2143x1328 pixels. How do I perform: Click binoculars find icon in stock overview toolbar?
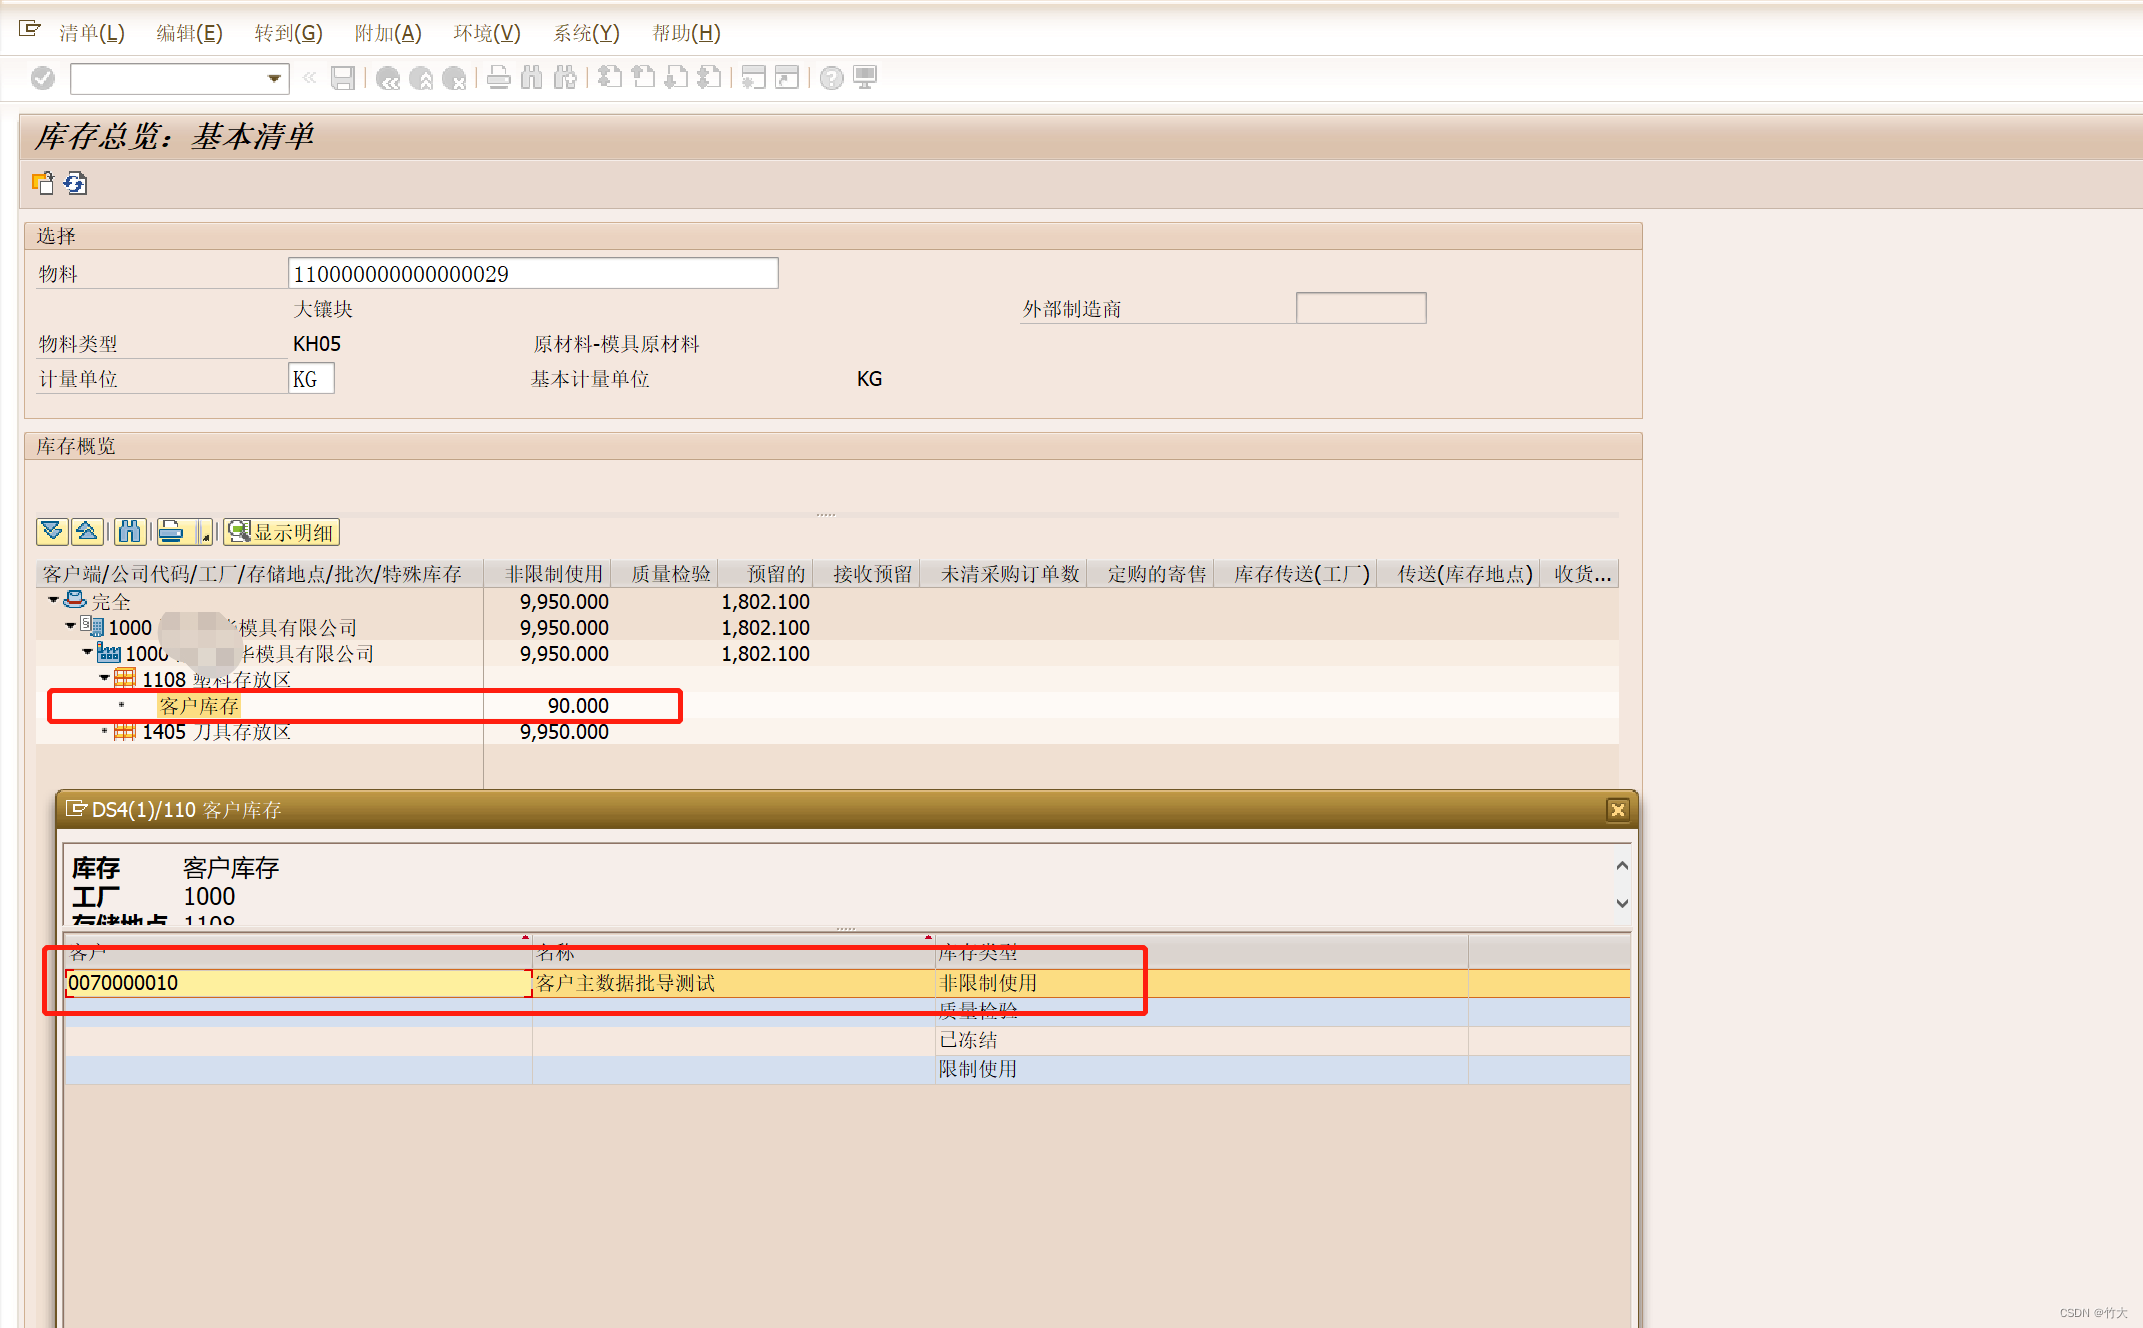[x=129, y=531]
